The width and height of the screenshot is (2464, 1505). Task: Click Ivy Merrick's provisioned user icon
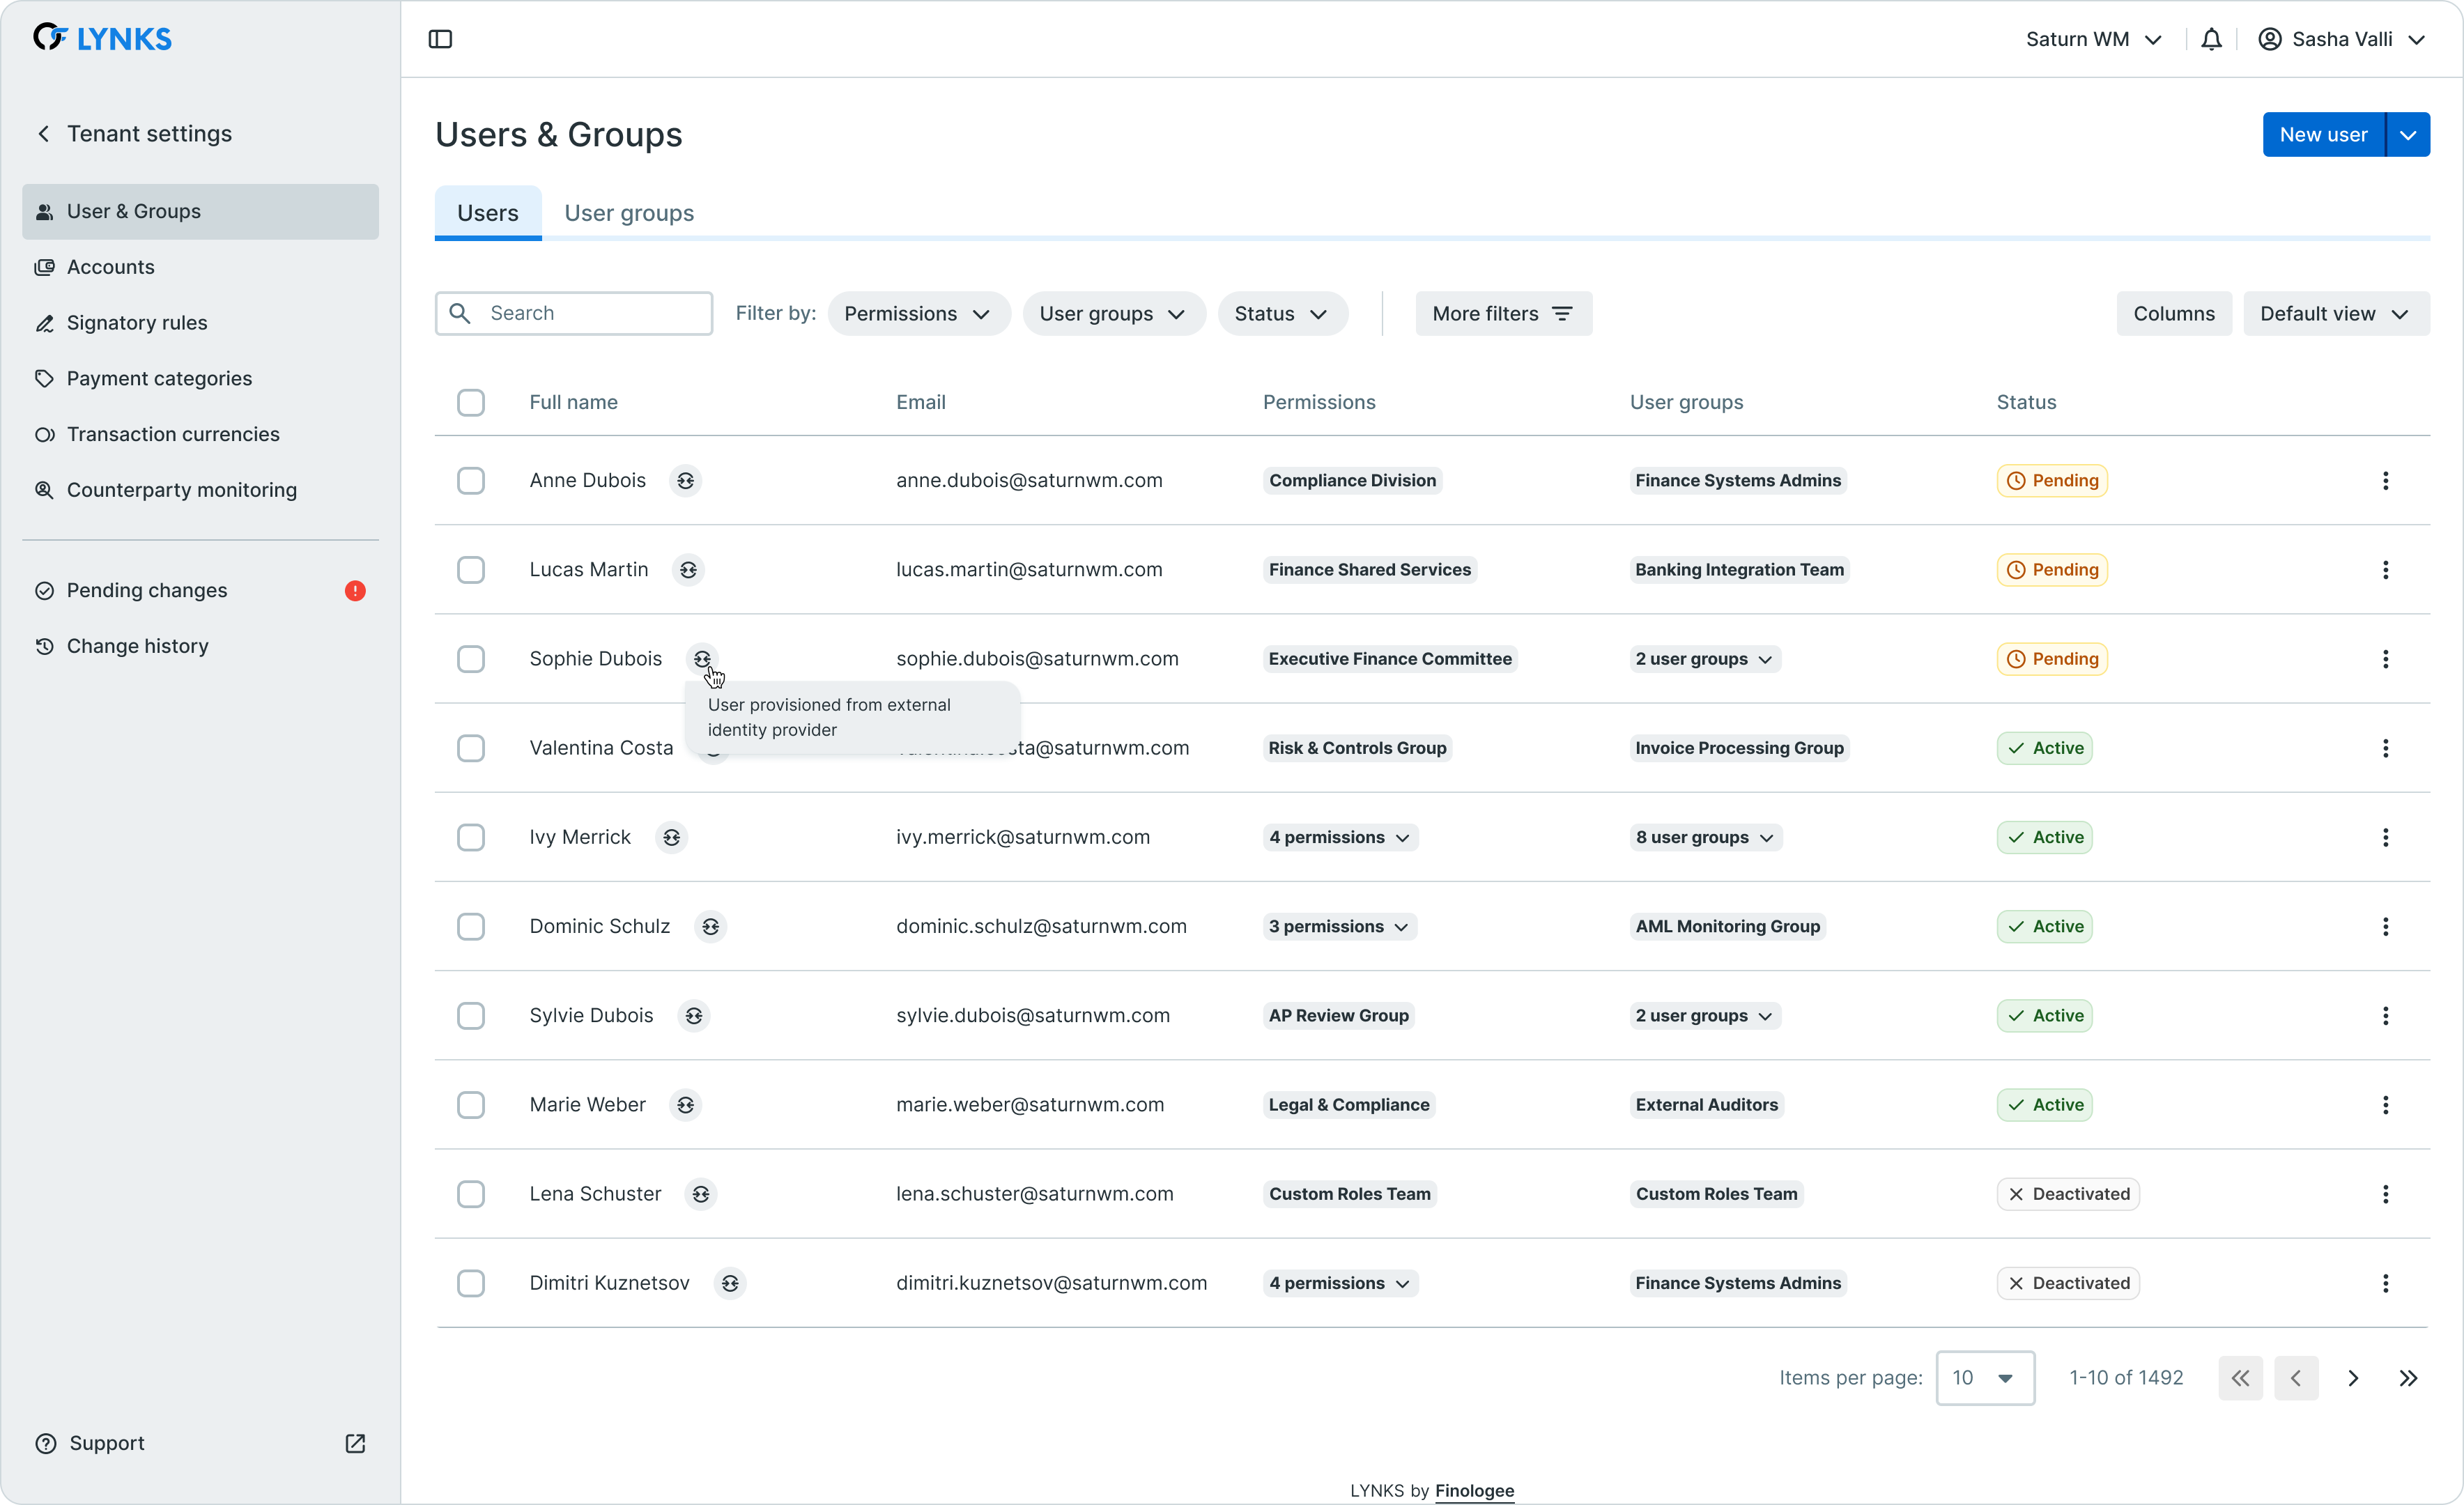672,838
